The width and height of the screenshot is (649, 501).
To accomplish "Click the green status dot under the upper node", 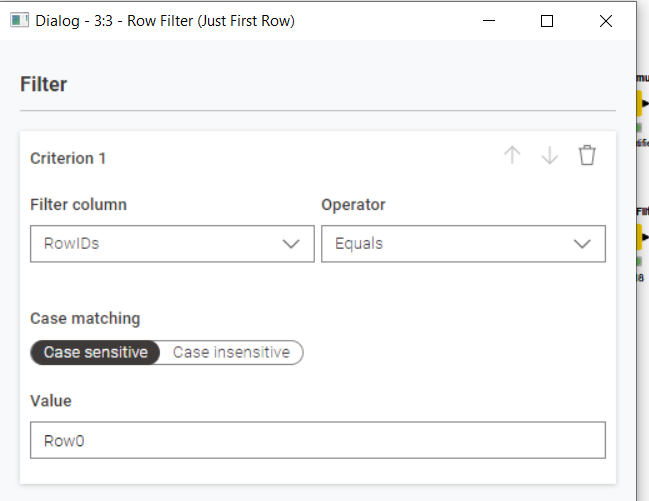I will [639, 128].
